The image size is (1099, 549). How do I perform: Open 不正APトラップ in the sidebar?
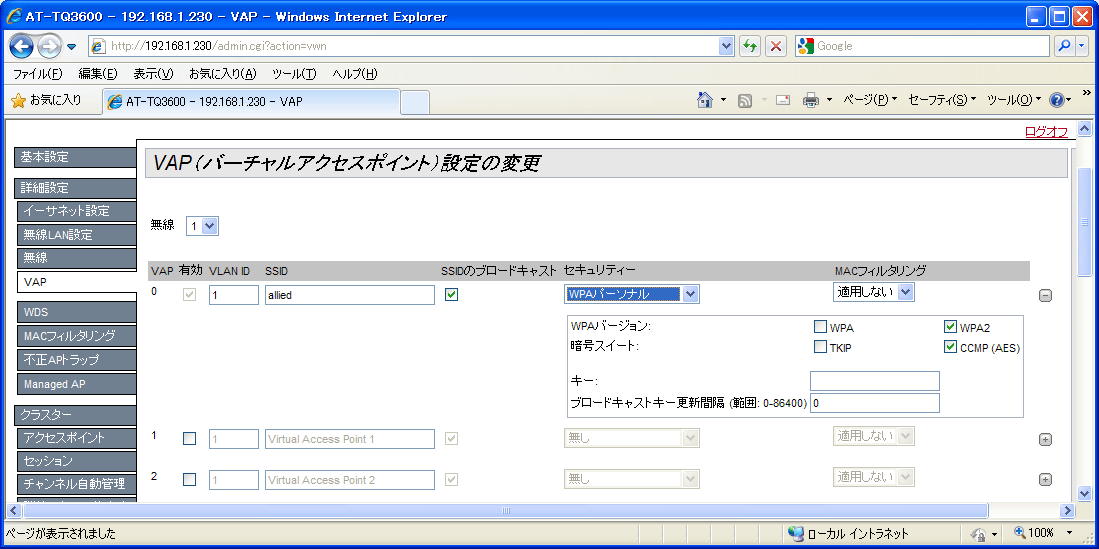(x=76, y=360)
